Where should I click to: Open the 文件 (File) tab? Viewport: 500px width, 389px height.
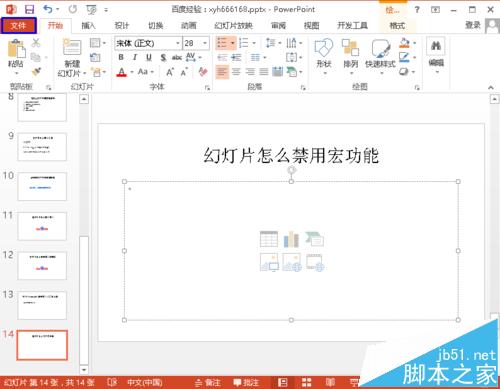pyautogui.click(x=19, y=26)
